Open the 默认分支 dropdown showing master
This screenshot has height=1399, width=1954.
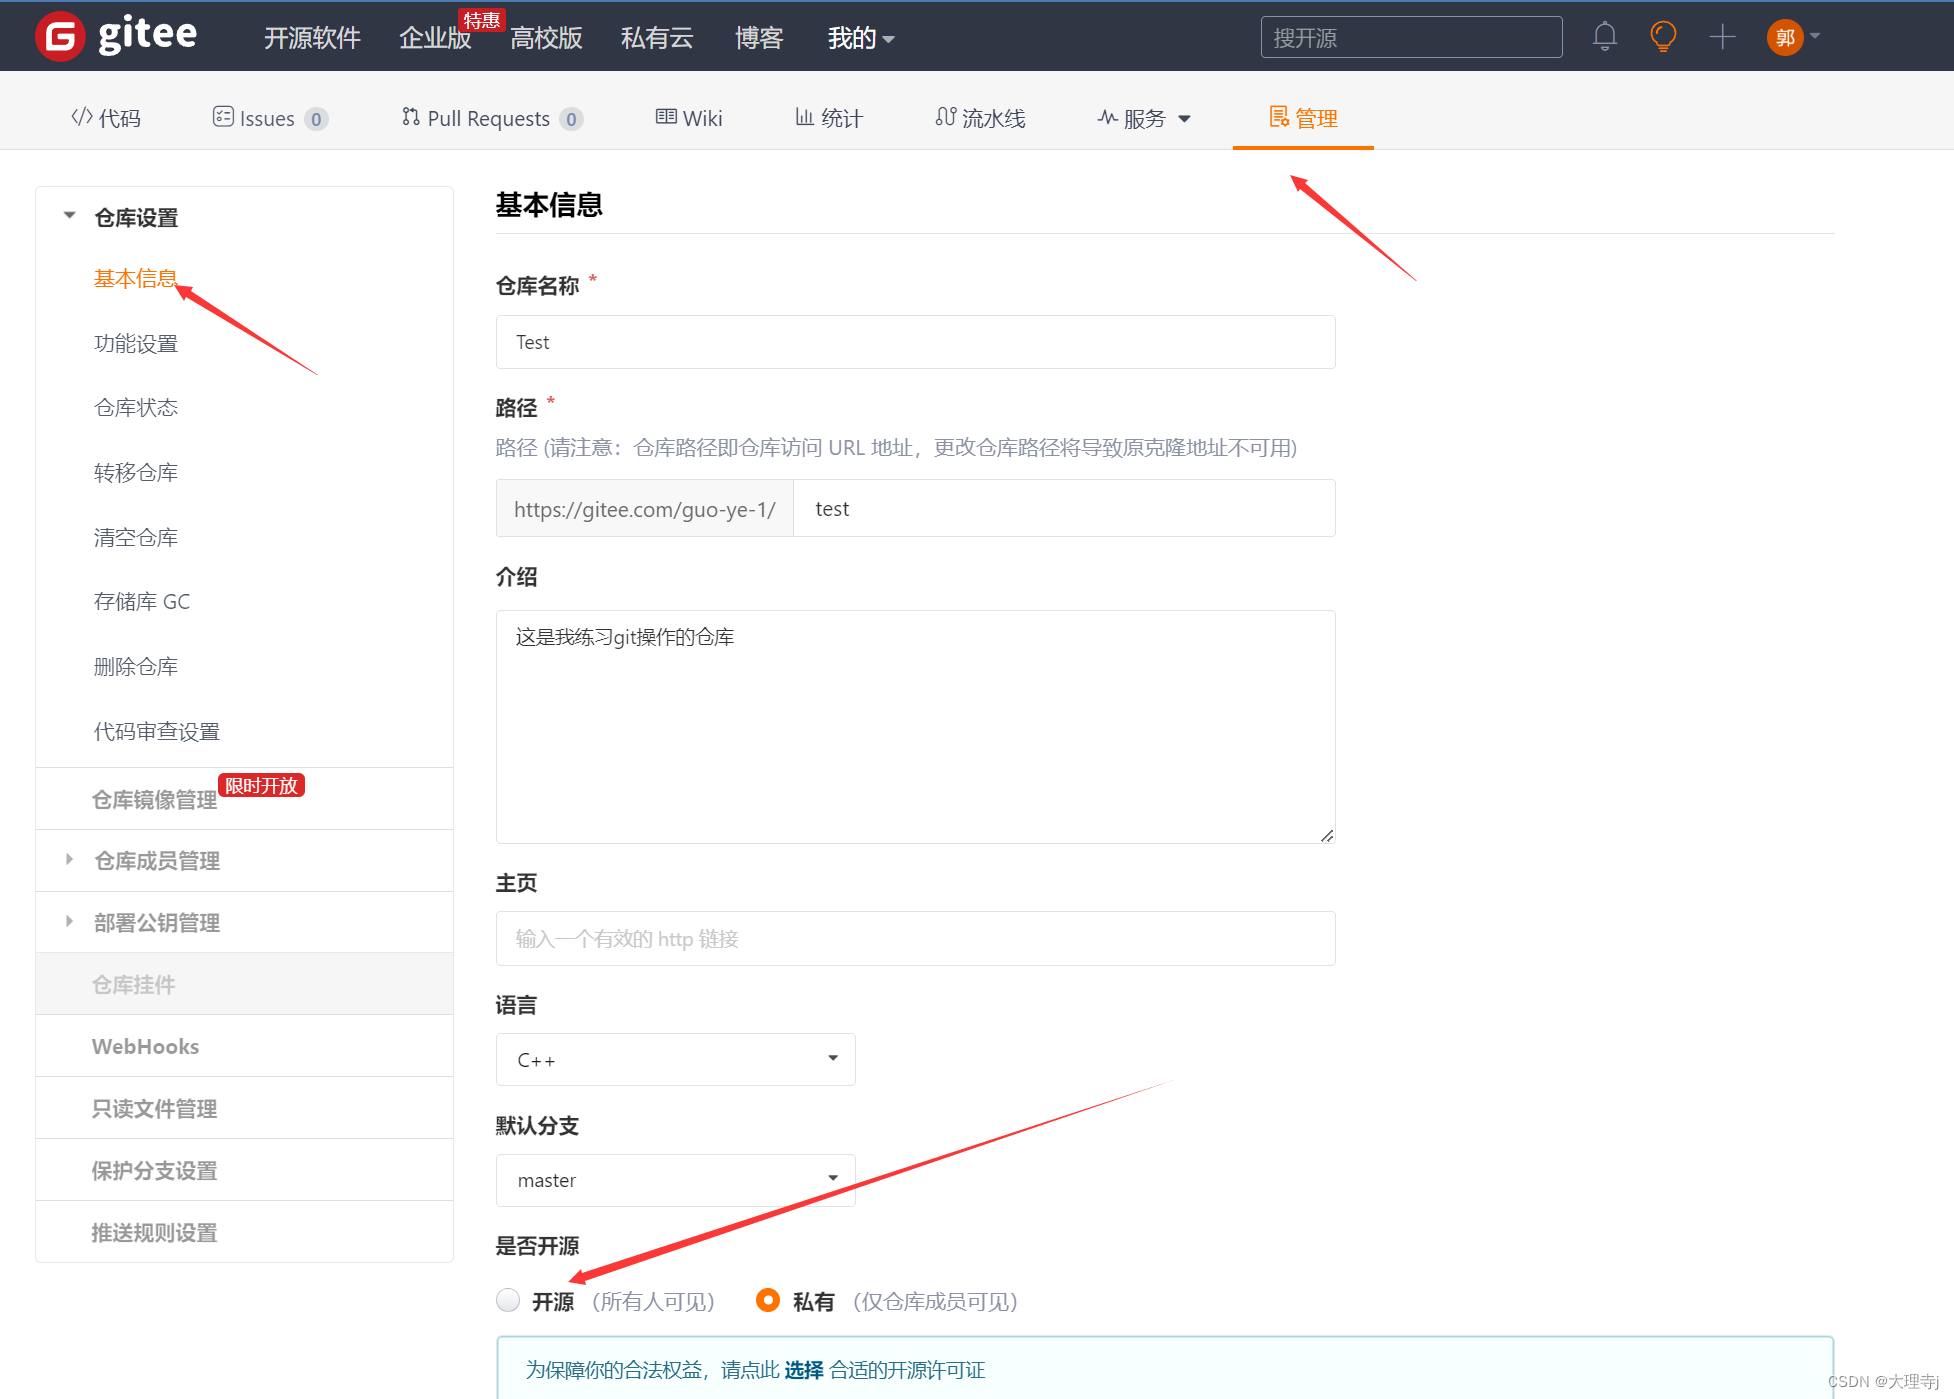coord(675,1180)
